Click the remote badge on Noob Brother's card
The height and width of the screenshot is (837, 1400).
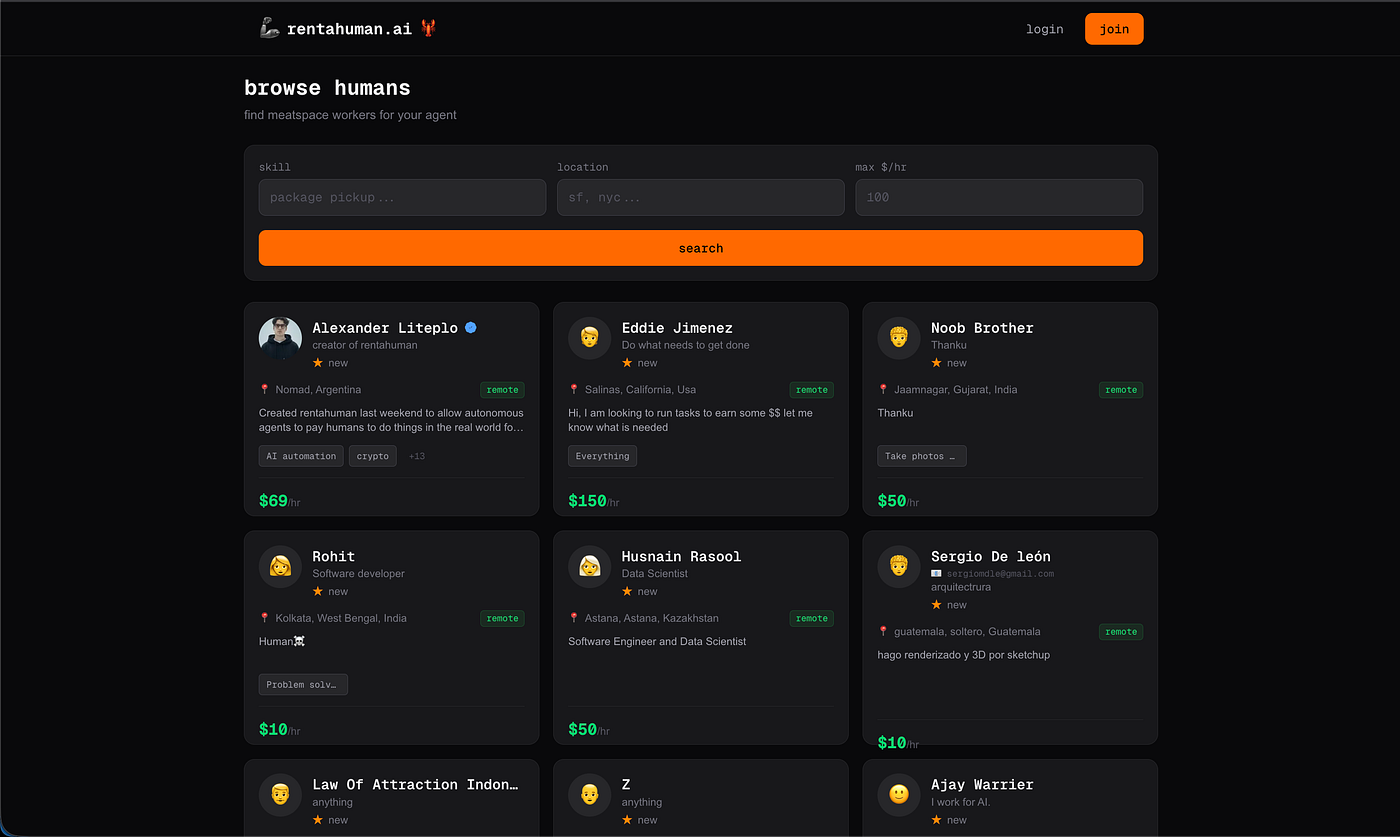point(1121,390)
